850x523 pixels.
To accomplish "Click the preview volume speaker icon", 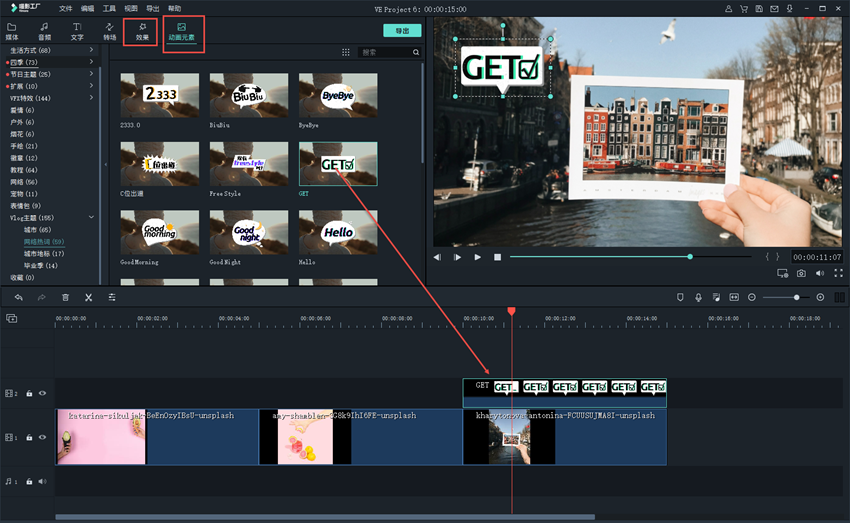I will (x=820, y=273).
